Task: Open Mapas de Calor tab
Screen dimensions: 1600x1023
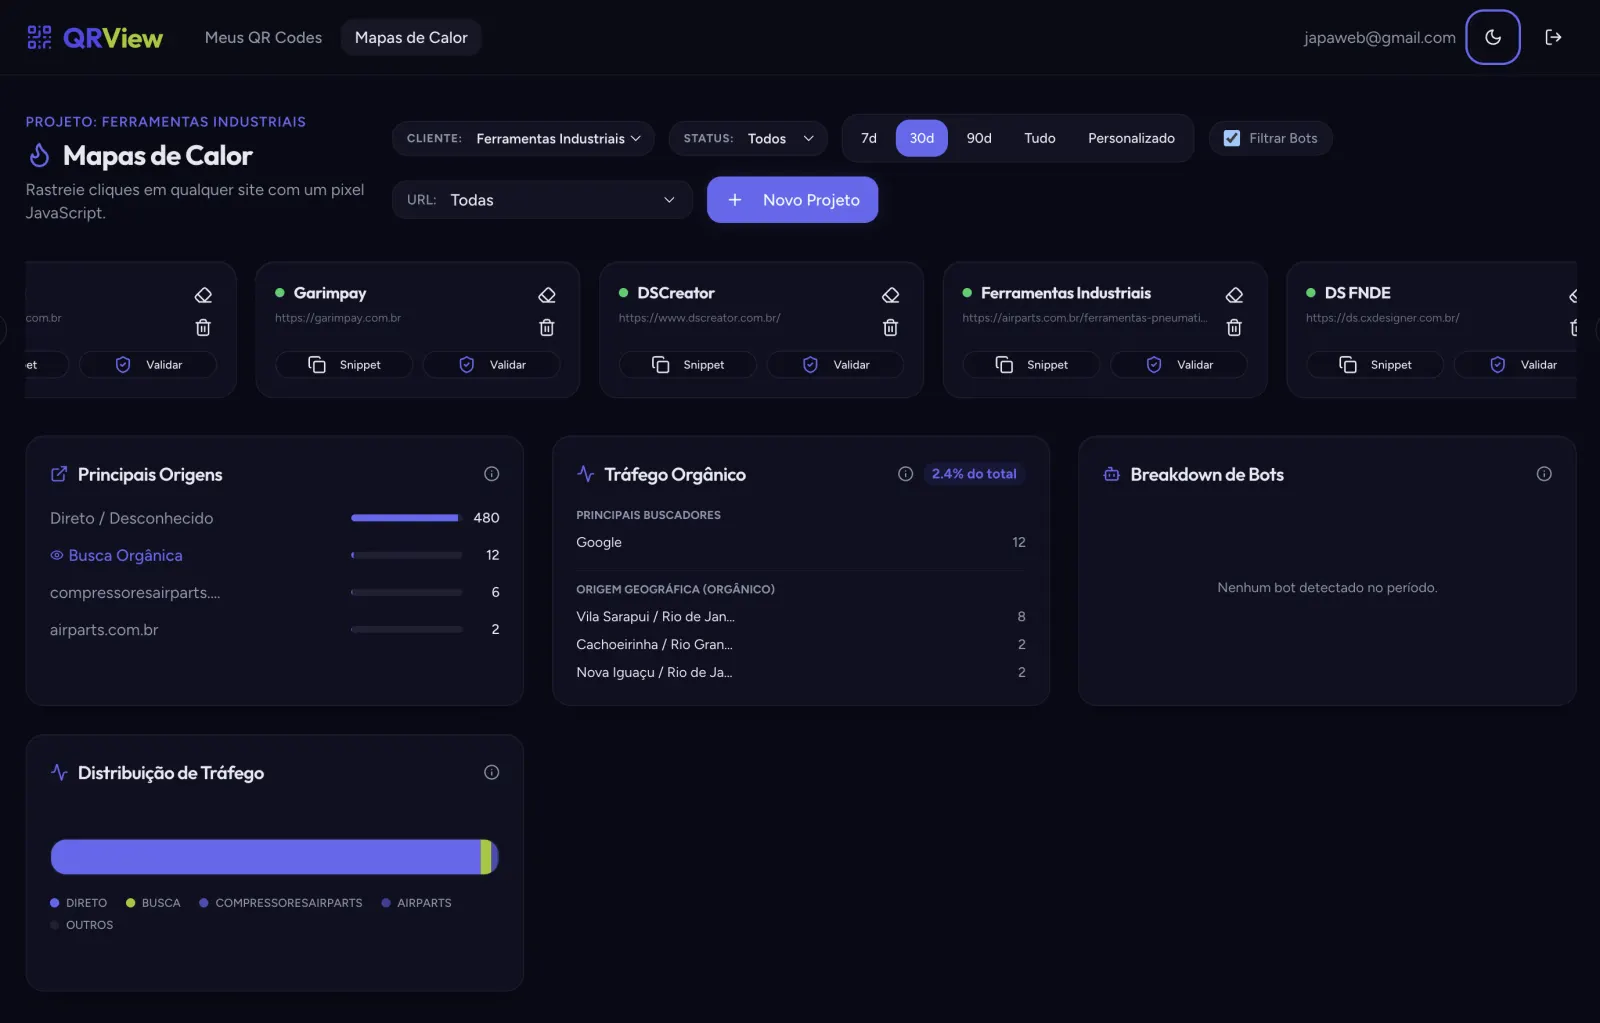Action: click(411, 37)
